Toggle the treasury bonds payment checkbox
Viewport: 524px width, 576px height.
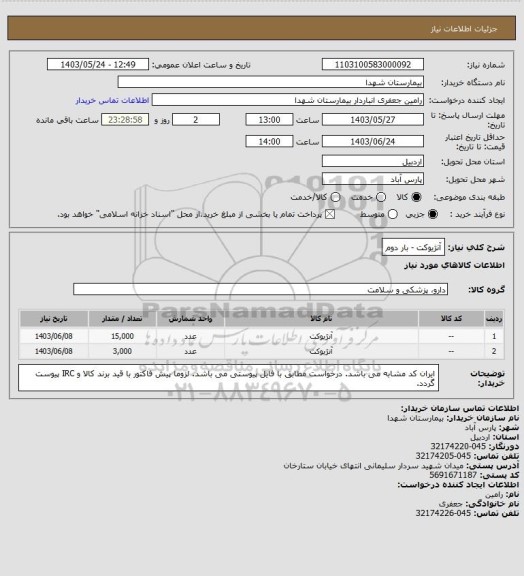click(330, 214)
